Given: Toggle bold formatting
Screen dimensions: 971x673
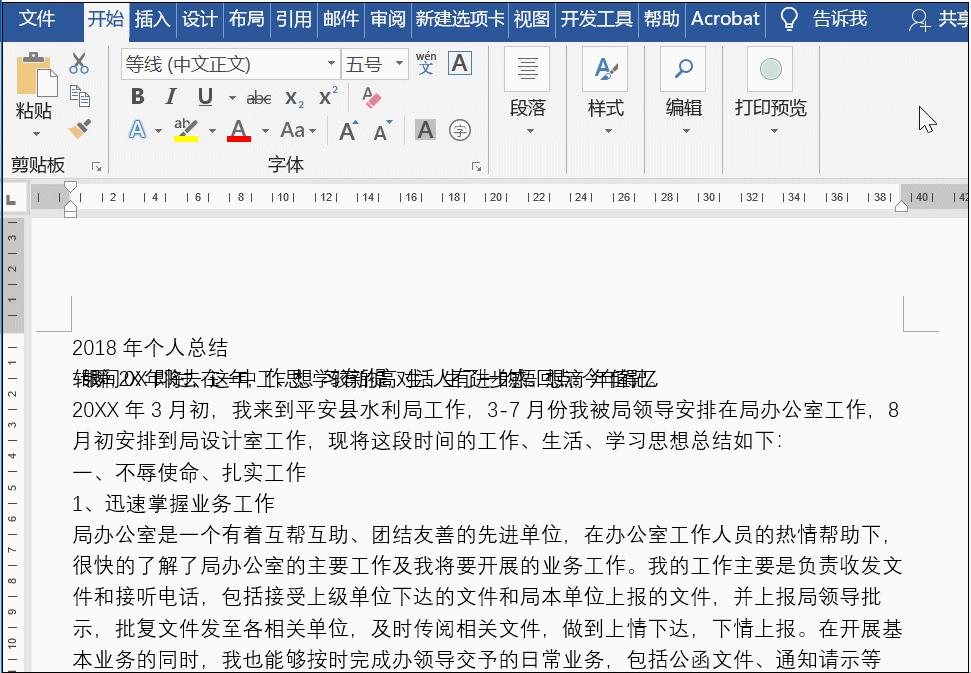Looking at the screenshot, I should 138,96.
